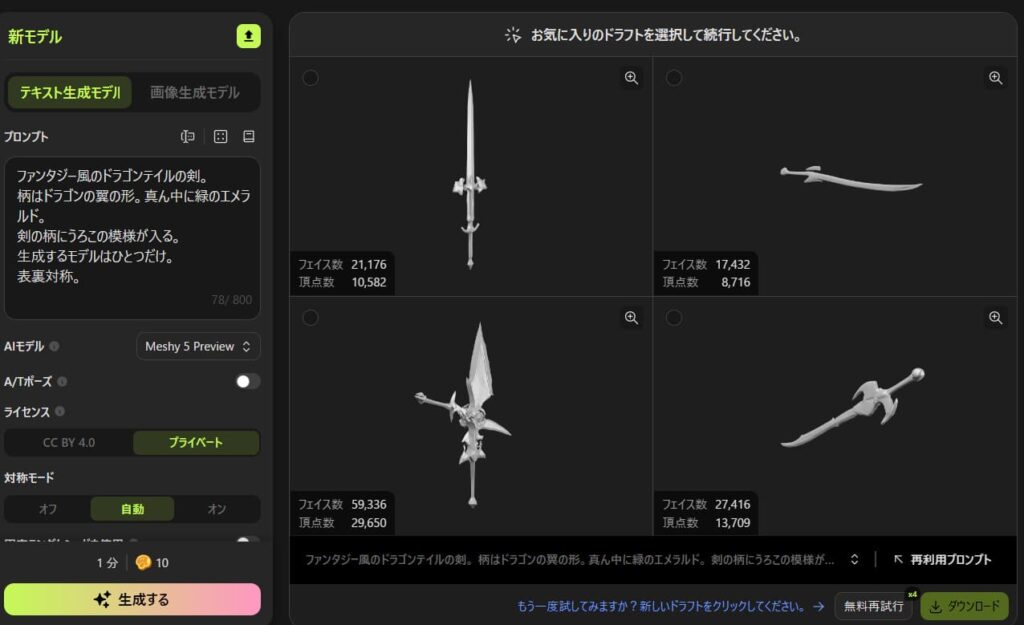The height and width of the screenshot is (625, 1024).
Task: Zoom into the top-left sword draft
Action: tap(631, 78)
